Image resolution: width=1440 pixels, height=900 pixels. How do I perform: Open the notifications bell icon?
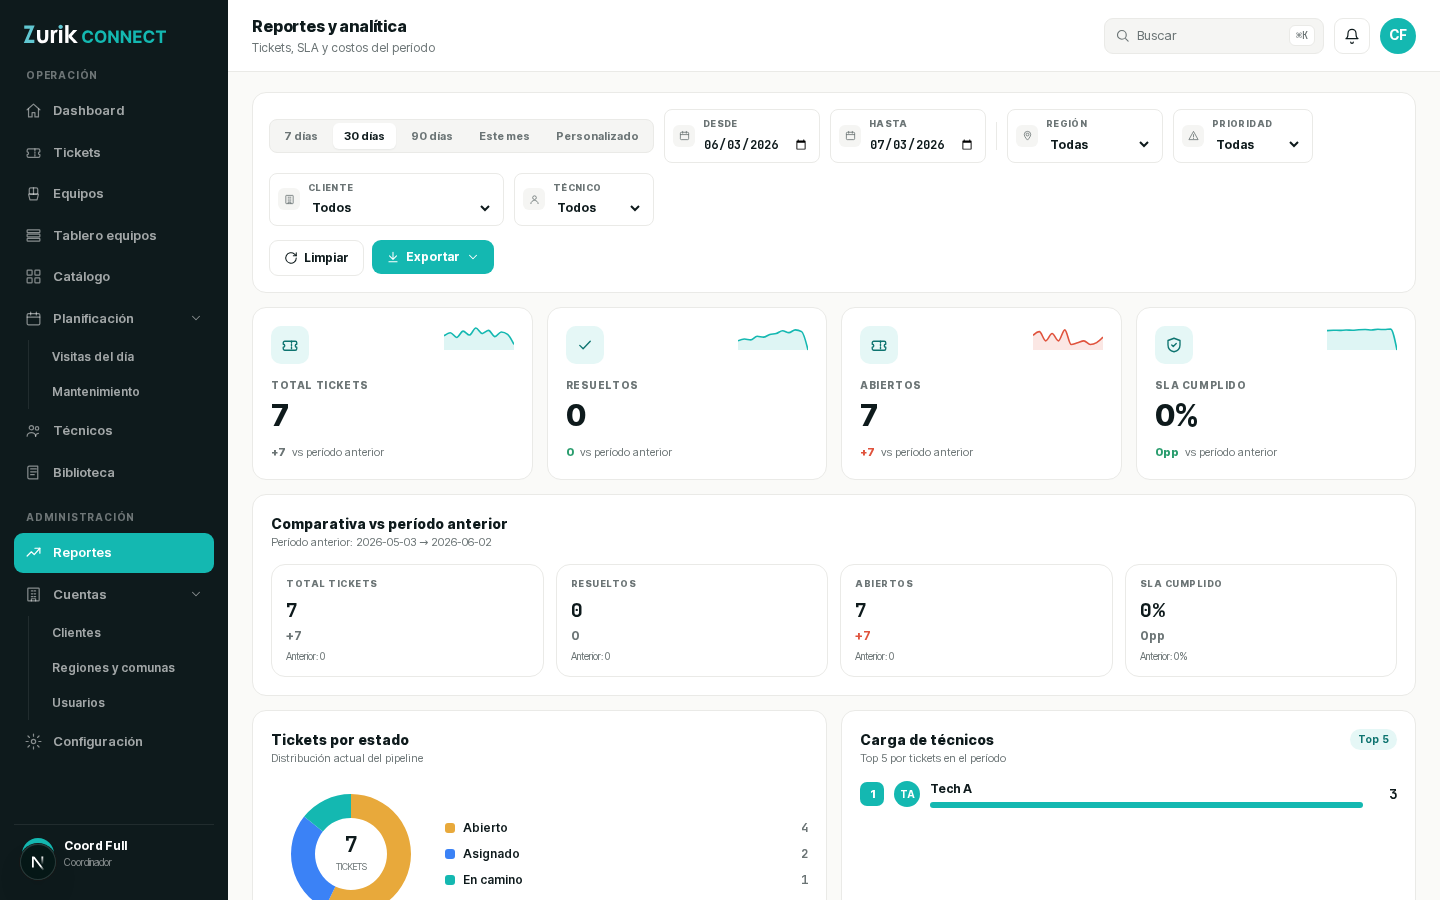click(1352, 36)
